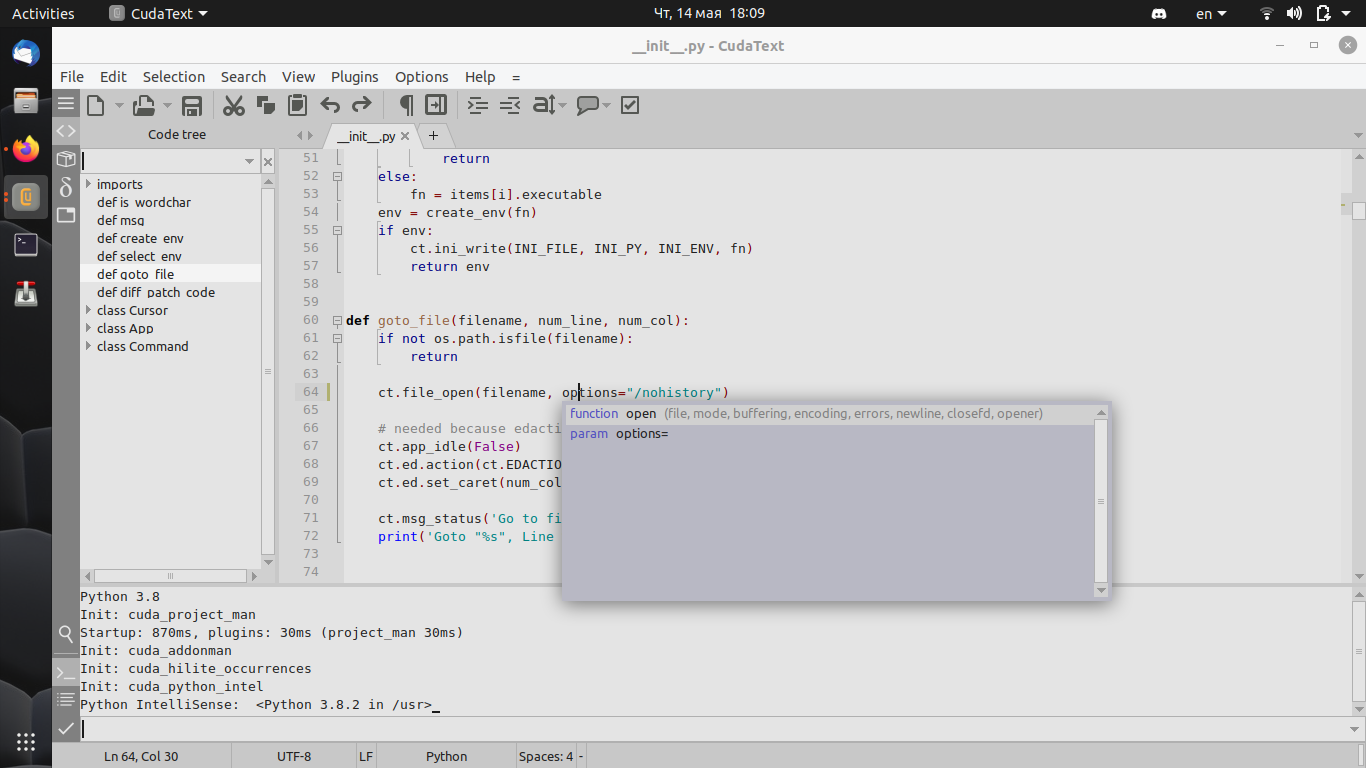
Task: Click the open file folder icon
Action: [x=144, y=105]
